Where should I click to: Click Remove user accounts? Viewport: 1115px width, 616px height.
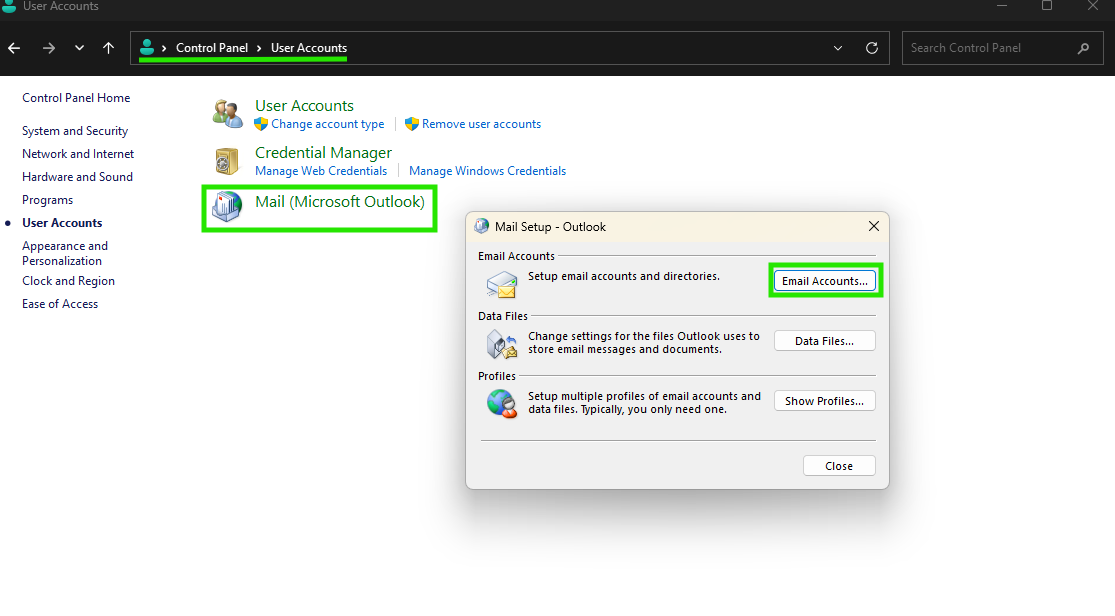[x=481, y=124]
